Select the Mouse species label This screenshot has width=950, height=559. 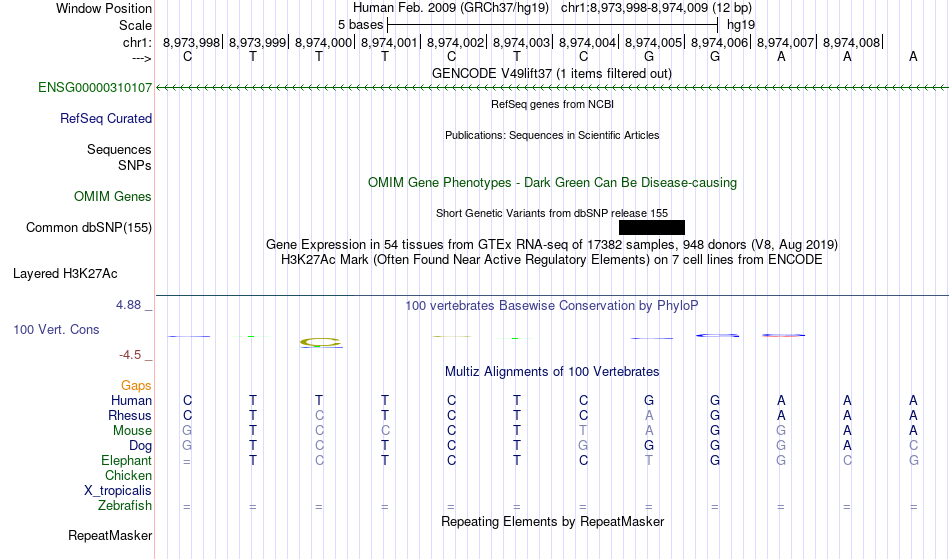132,431
